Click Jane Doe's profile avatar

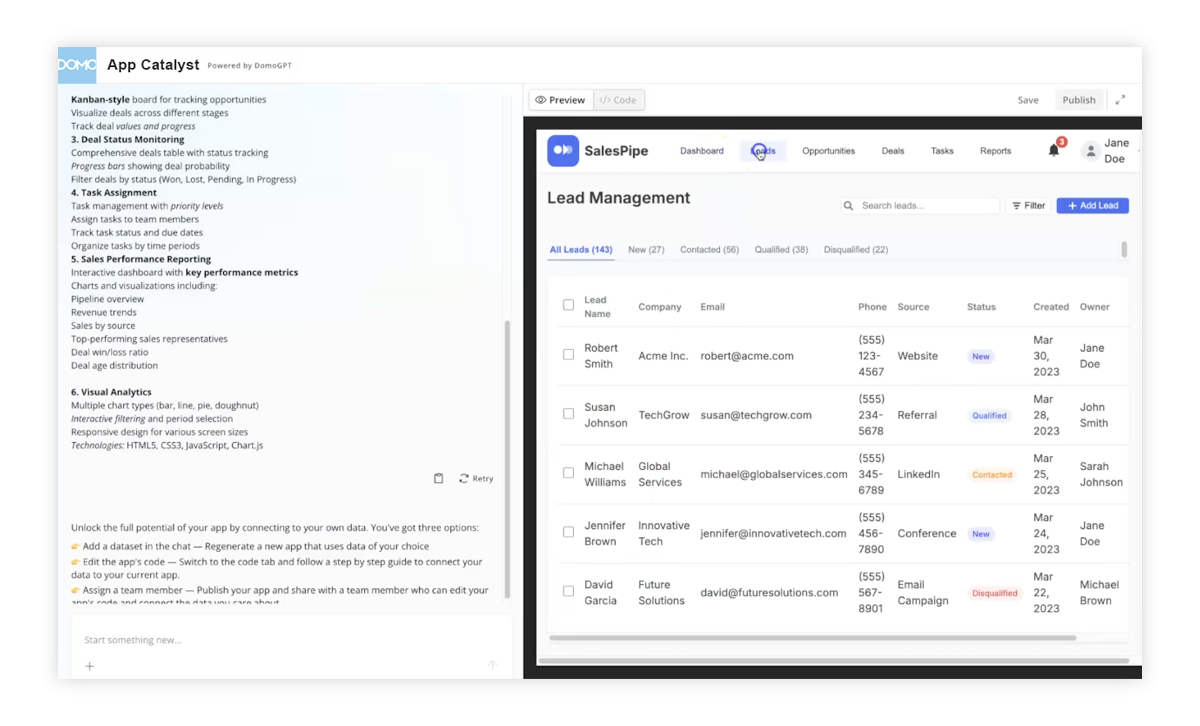point(1090,150)
